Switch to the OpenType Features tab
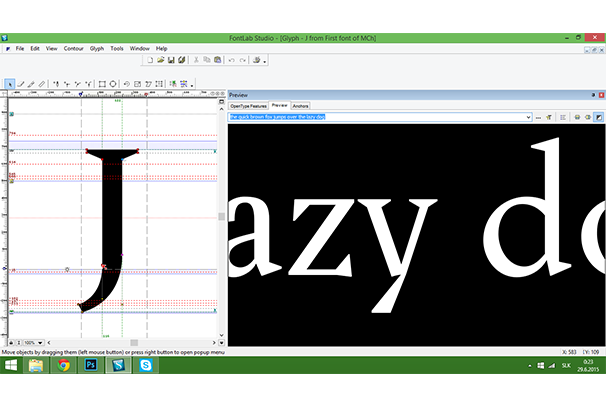 tap(248, 105)
